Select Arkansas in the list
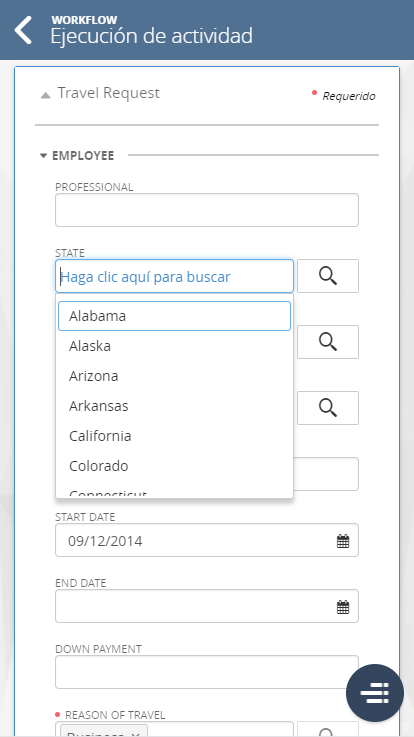 (174, 406)
